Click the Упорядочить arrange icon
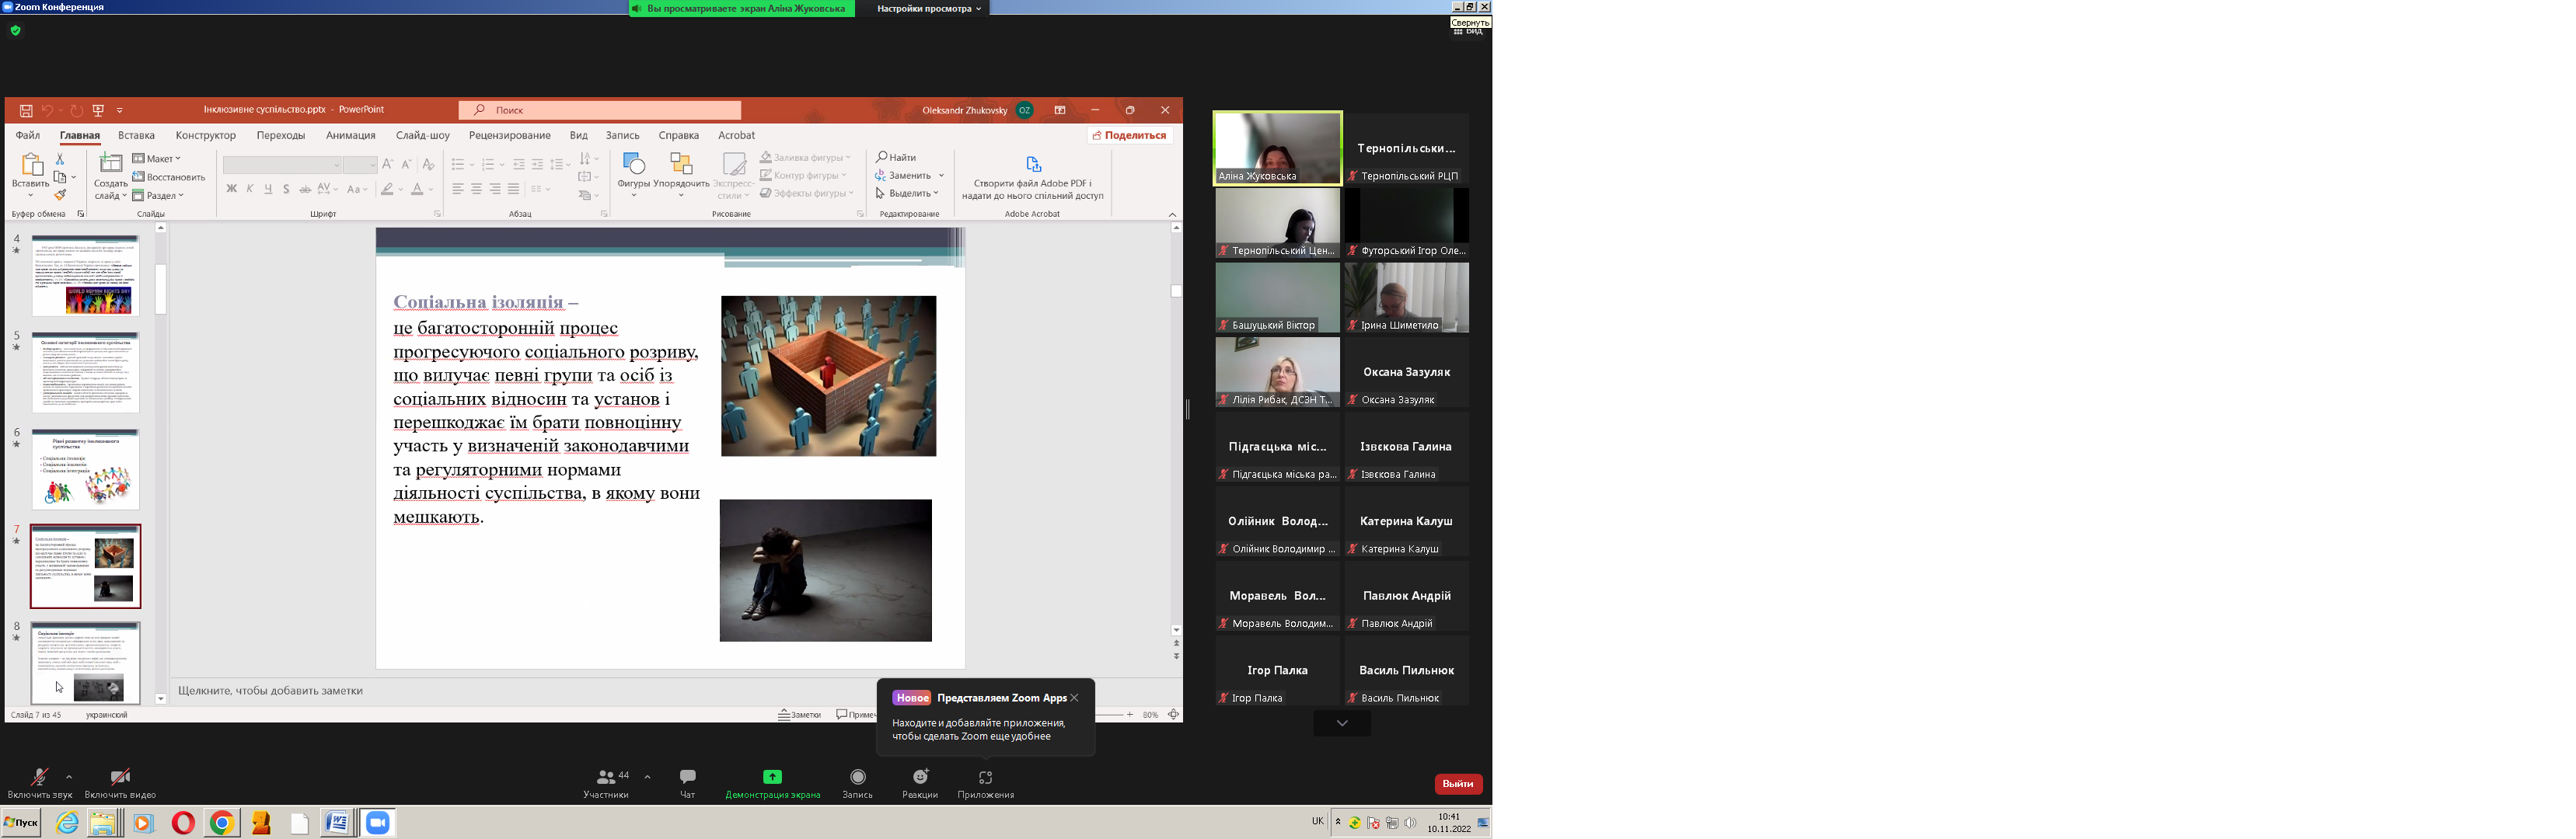The height and width of the screenshot is (839, 2576). point(681,163)
